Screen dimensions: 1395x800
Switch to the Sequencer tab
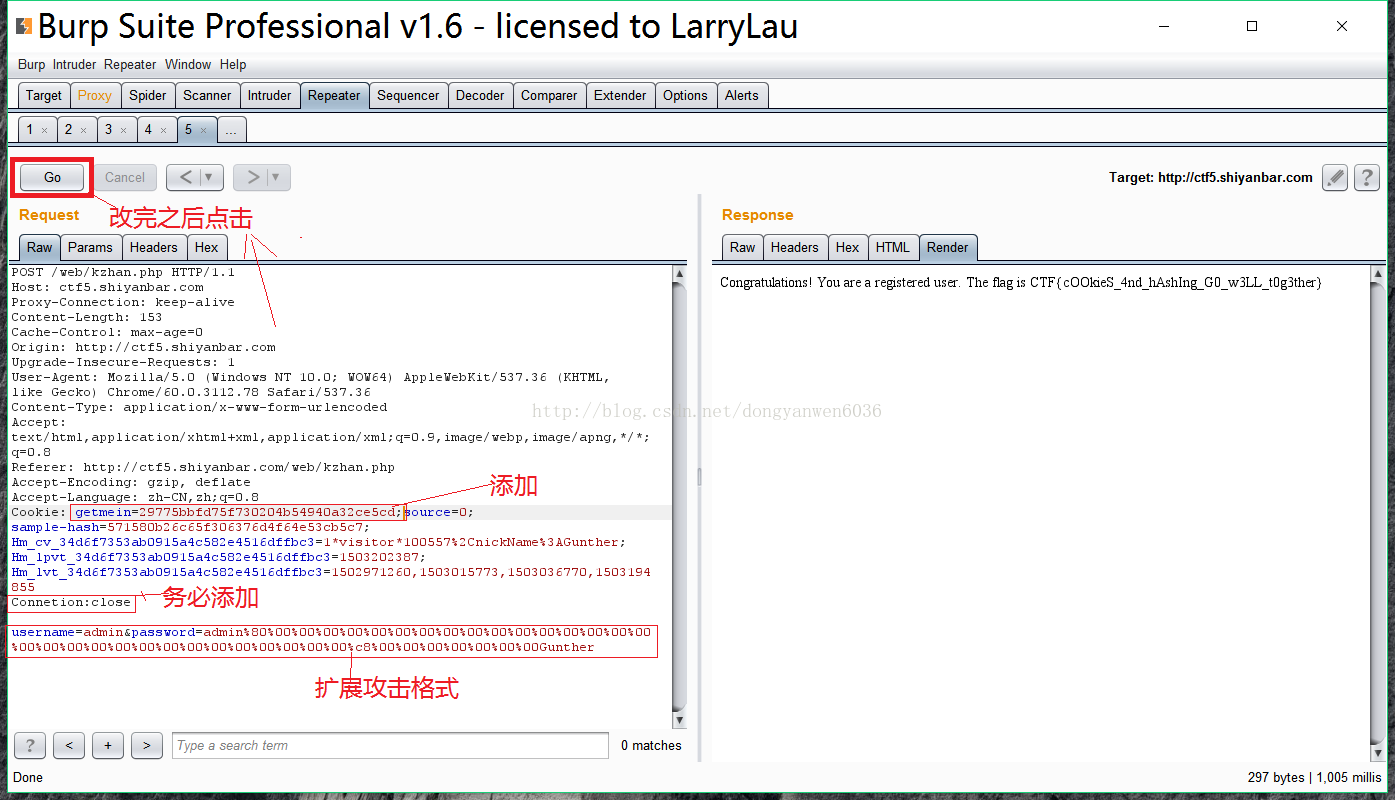(408, 95)
